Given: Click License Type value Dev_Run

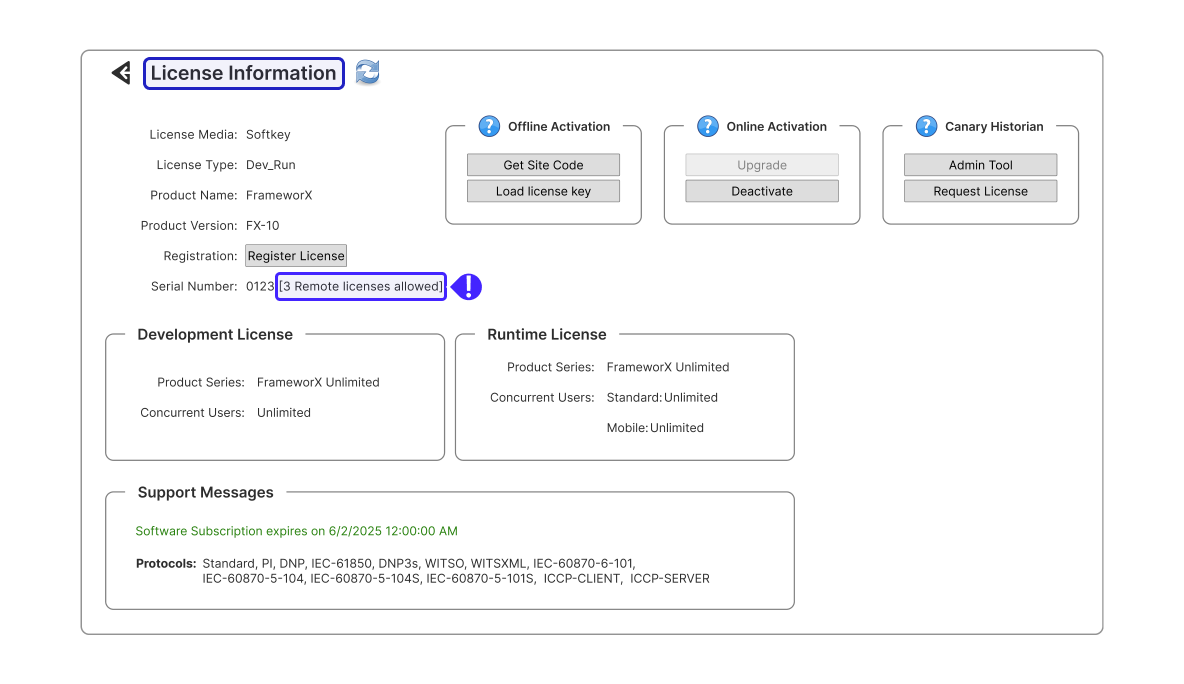Looking at the screenshot, I should coord(271,165).
